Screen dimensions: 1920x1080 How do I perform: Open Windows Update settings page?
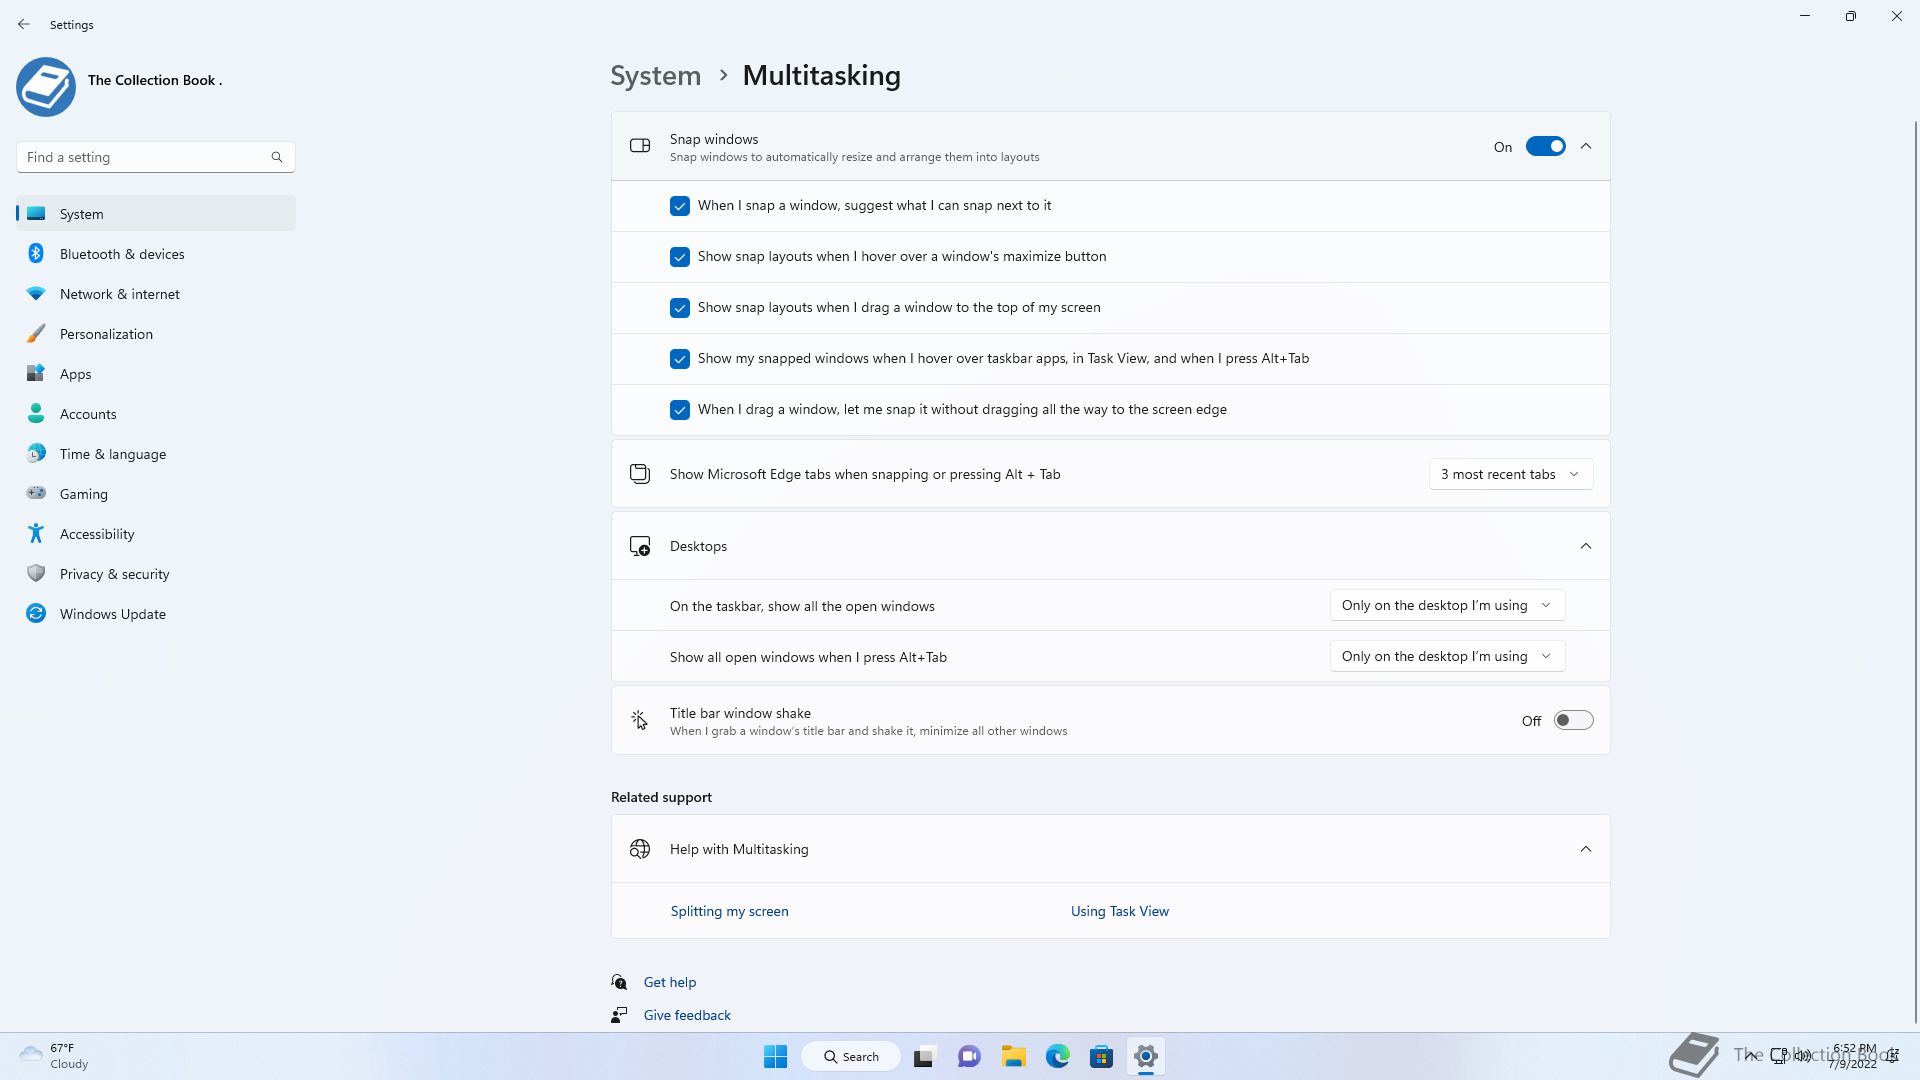coord(156,614)
